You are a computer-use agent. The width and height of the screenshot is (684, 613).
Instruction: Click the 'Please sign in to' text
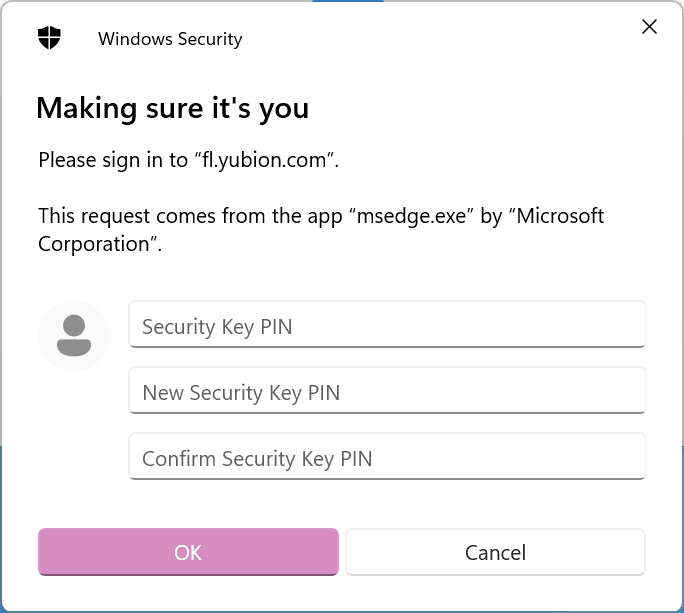(x=113, y=160)
